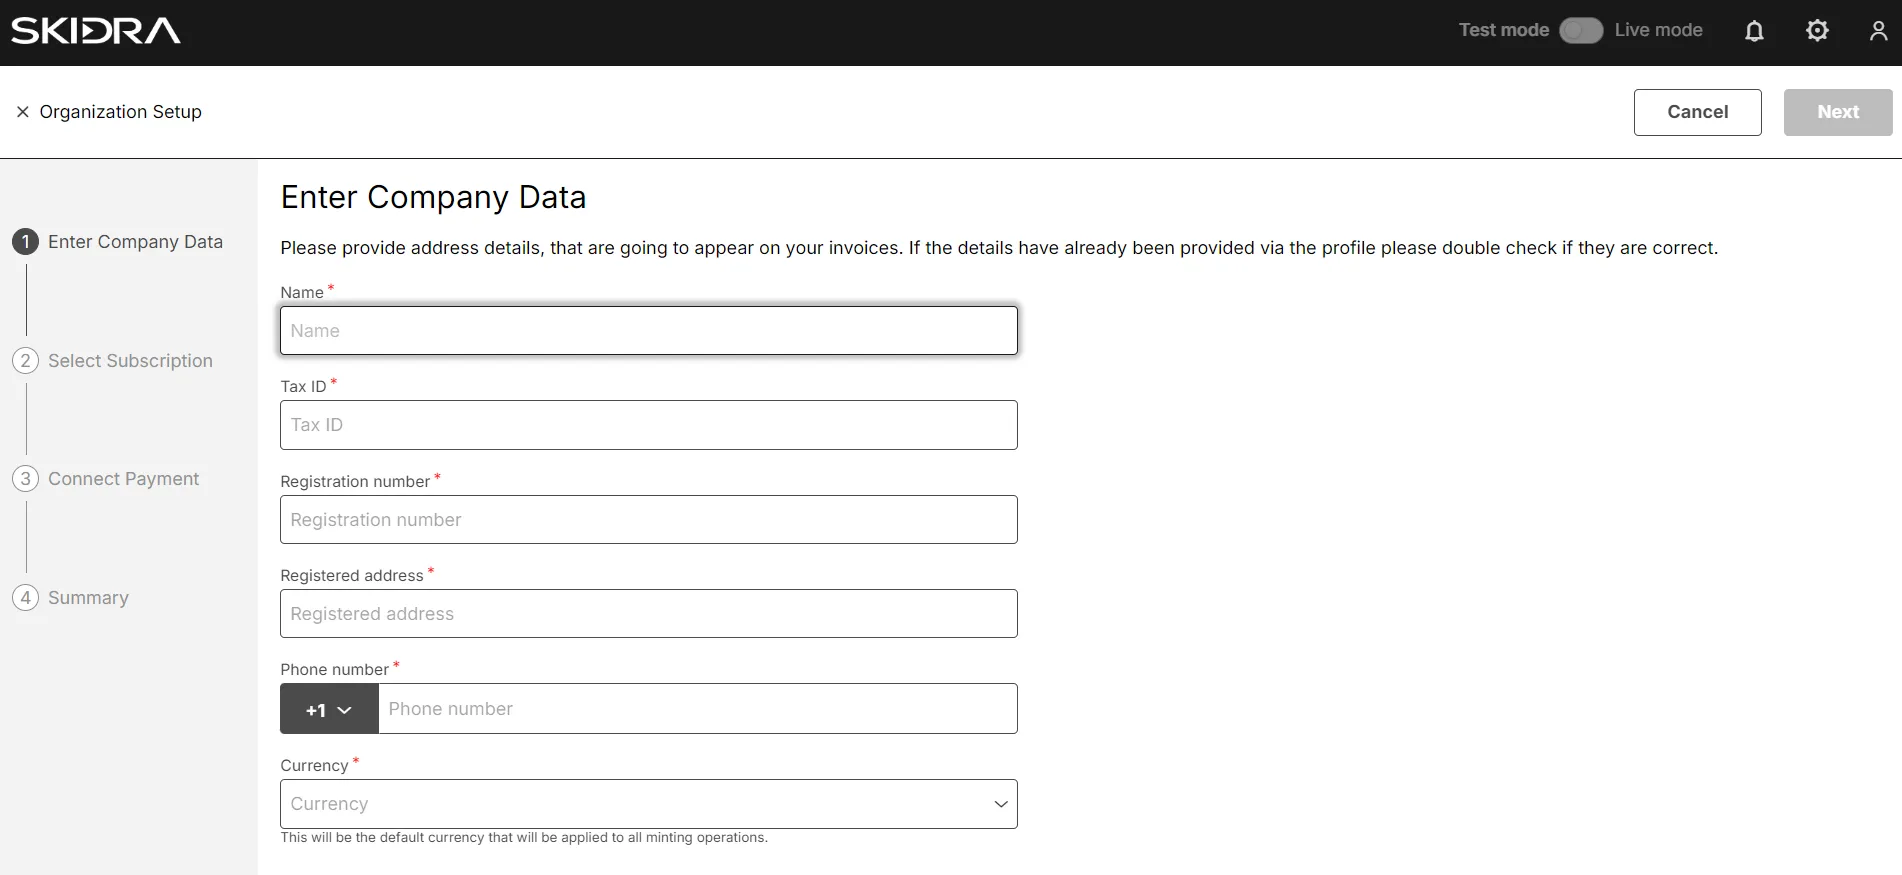Focus the Registration number field
Viewport: 1902px width, 875px height.
pyautogui.click(x=649, y=520)
